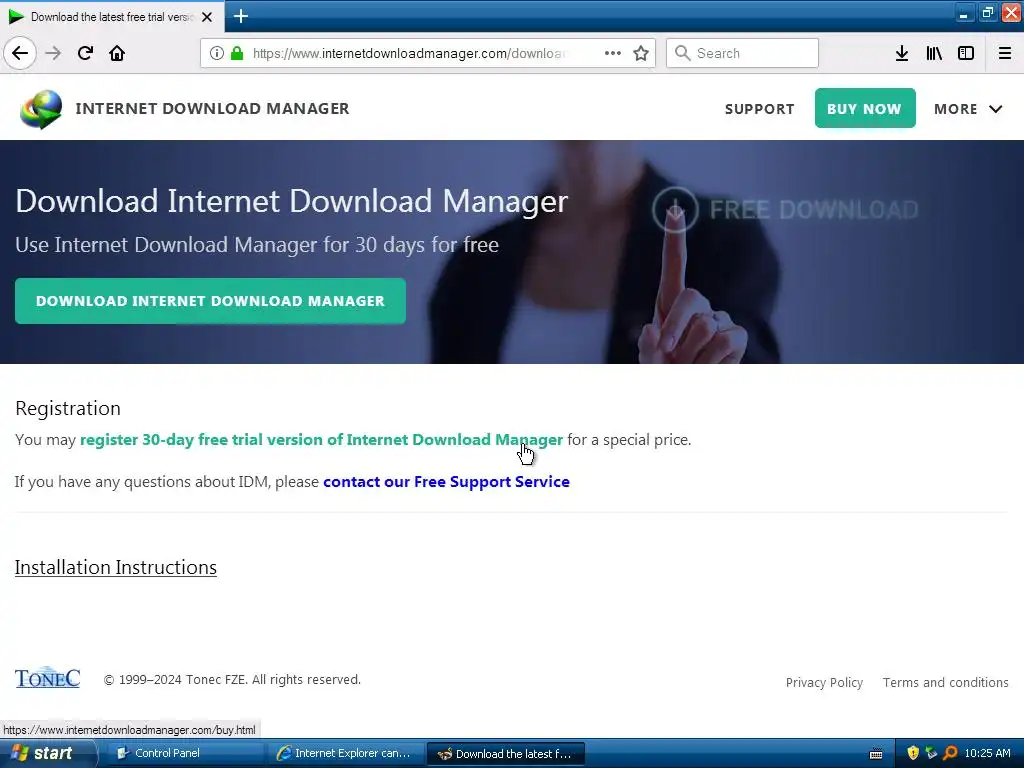Open the Firefox downloads arrow icon
The height and width of the screenshot is (768, 1024).
[x=902, y=53]
